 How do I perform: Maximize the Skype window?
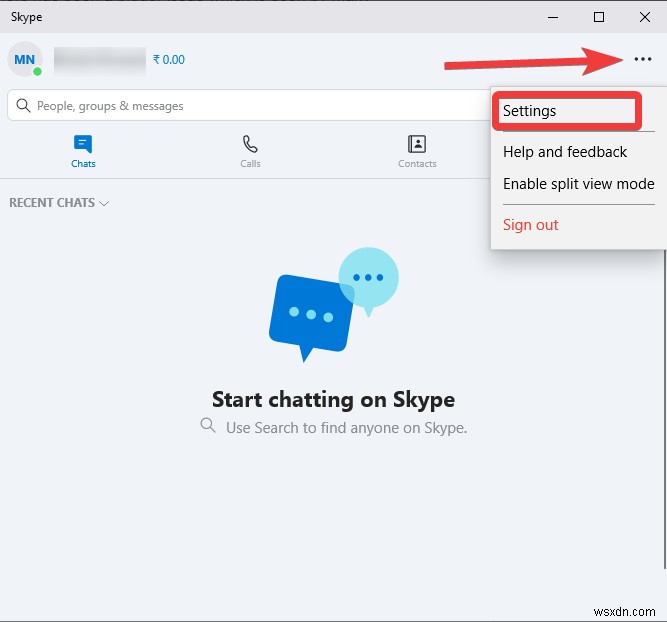tap(599, 17)
